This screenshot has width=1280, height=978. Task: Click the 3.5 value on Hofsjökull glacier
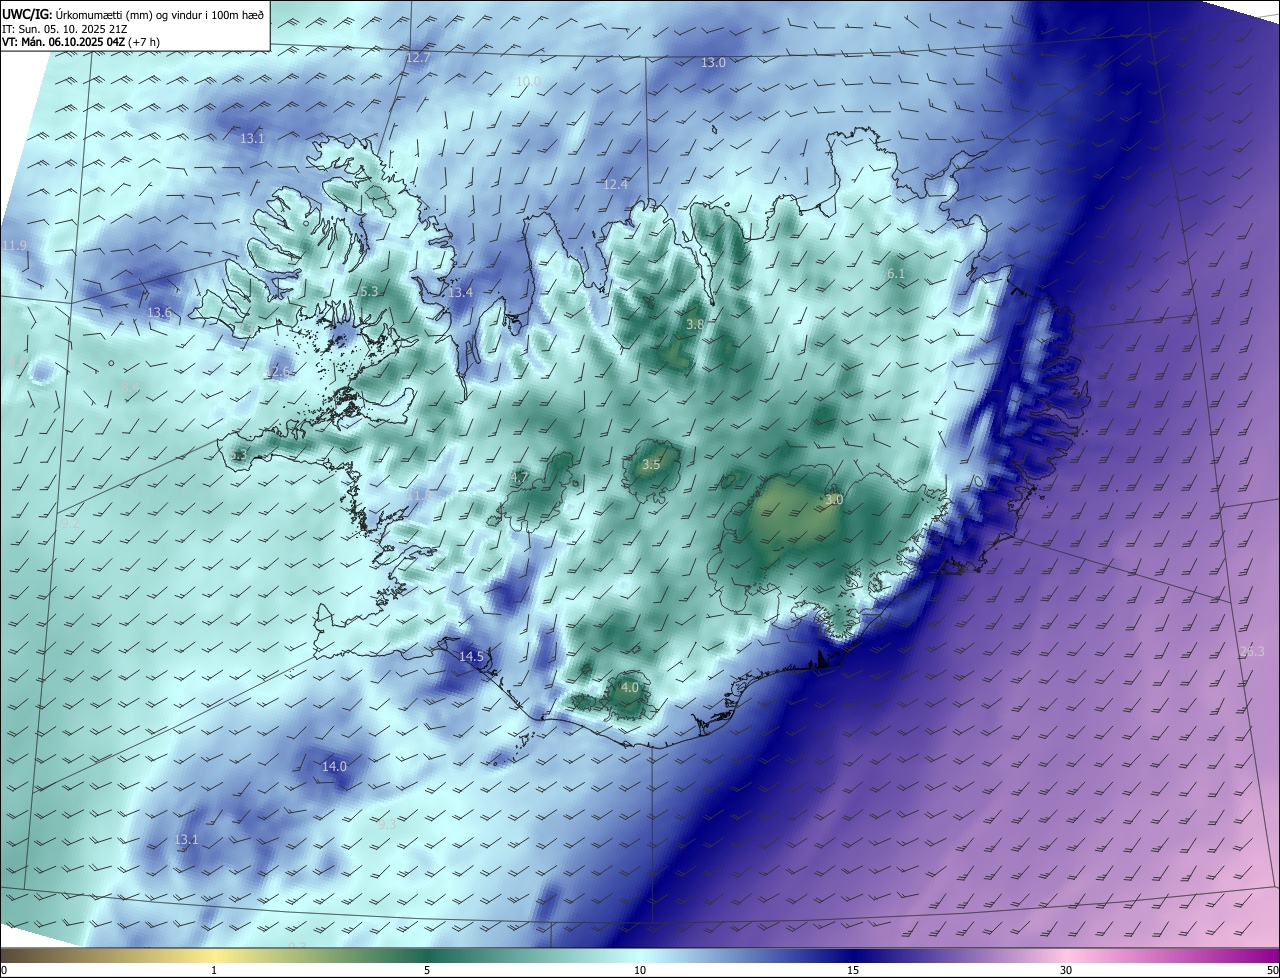[x=651, y=465]
